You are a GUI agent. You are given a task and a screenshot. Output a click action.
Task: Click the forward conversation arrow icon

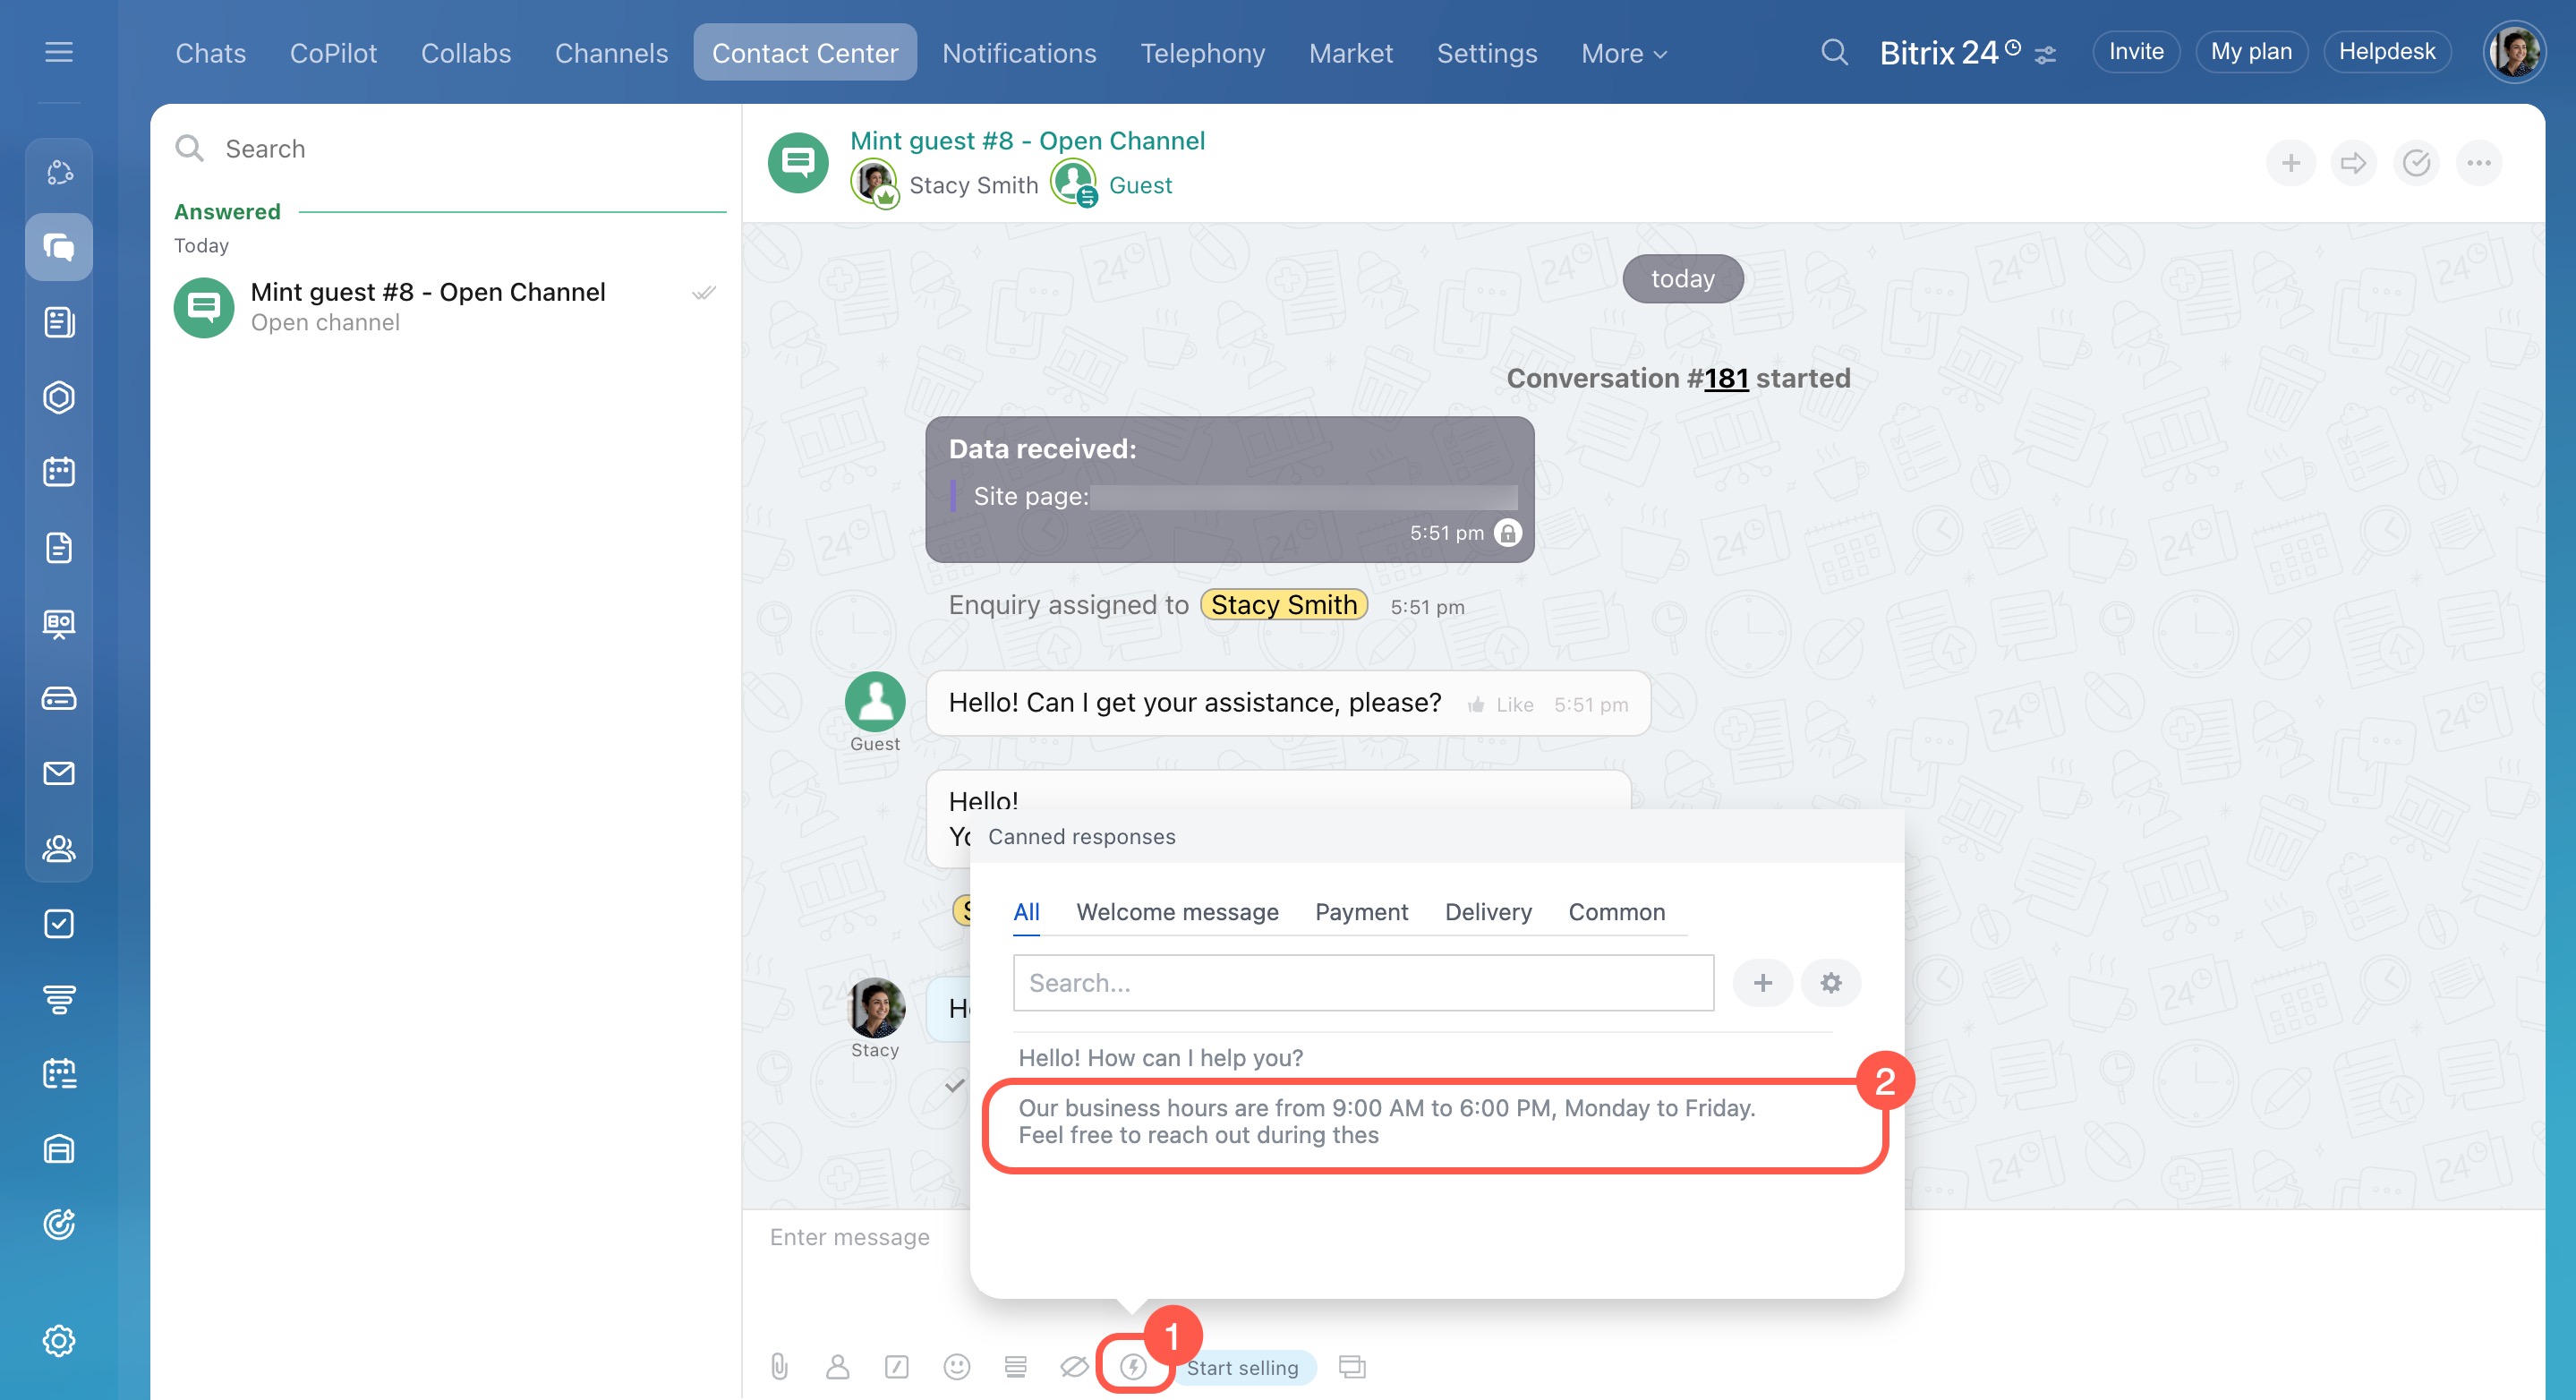[x=2353, y=163]
